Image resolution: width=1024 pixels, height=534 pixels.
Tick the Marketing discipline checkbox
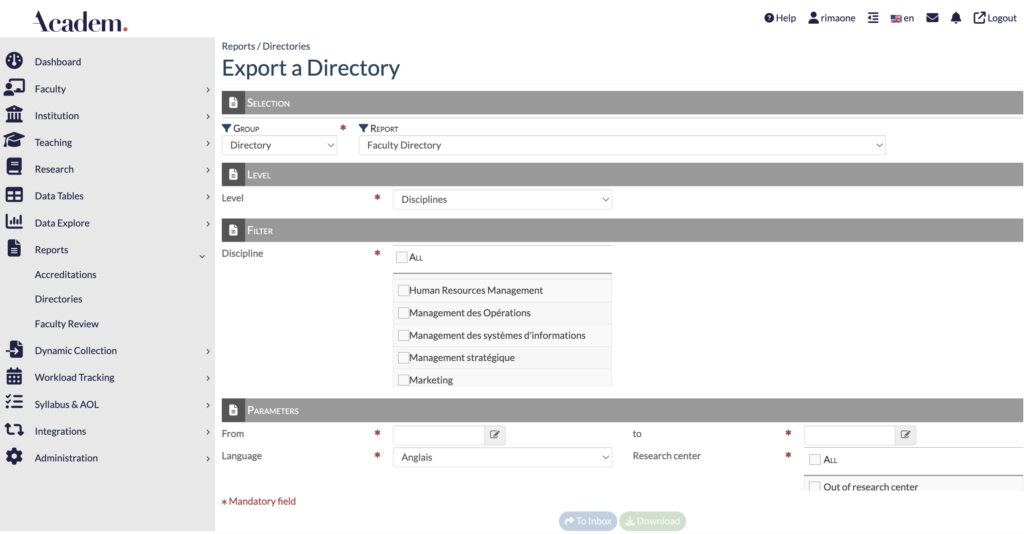pos(403,380)
